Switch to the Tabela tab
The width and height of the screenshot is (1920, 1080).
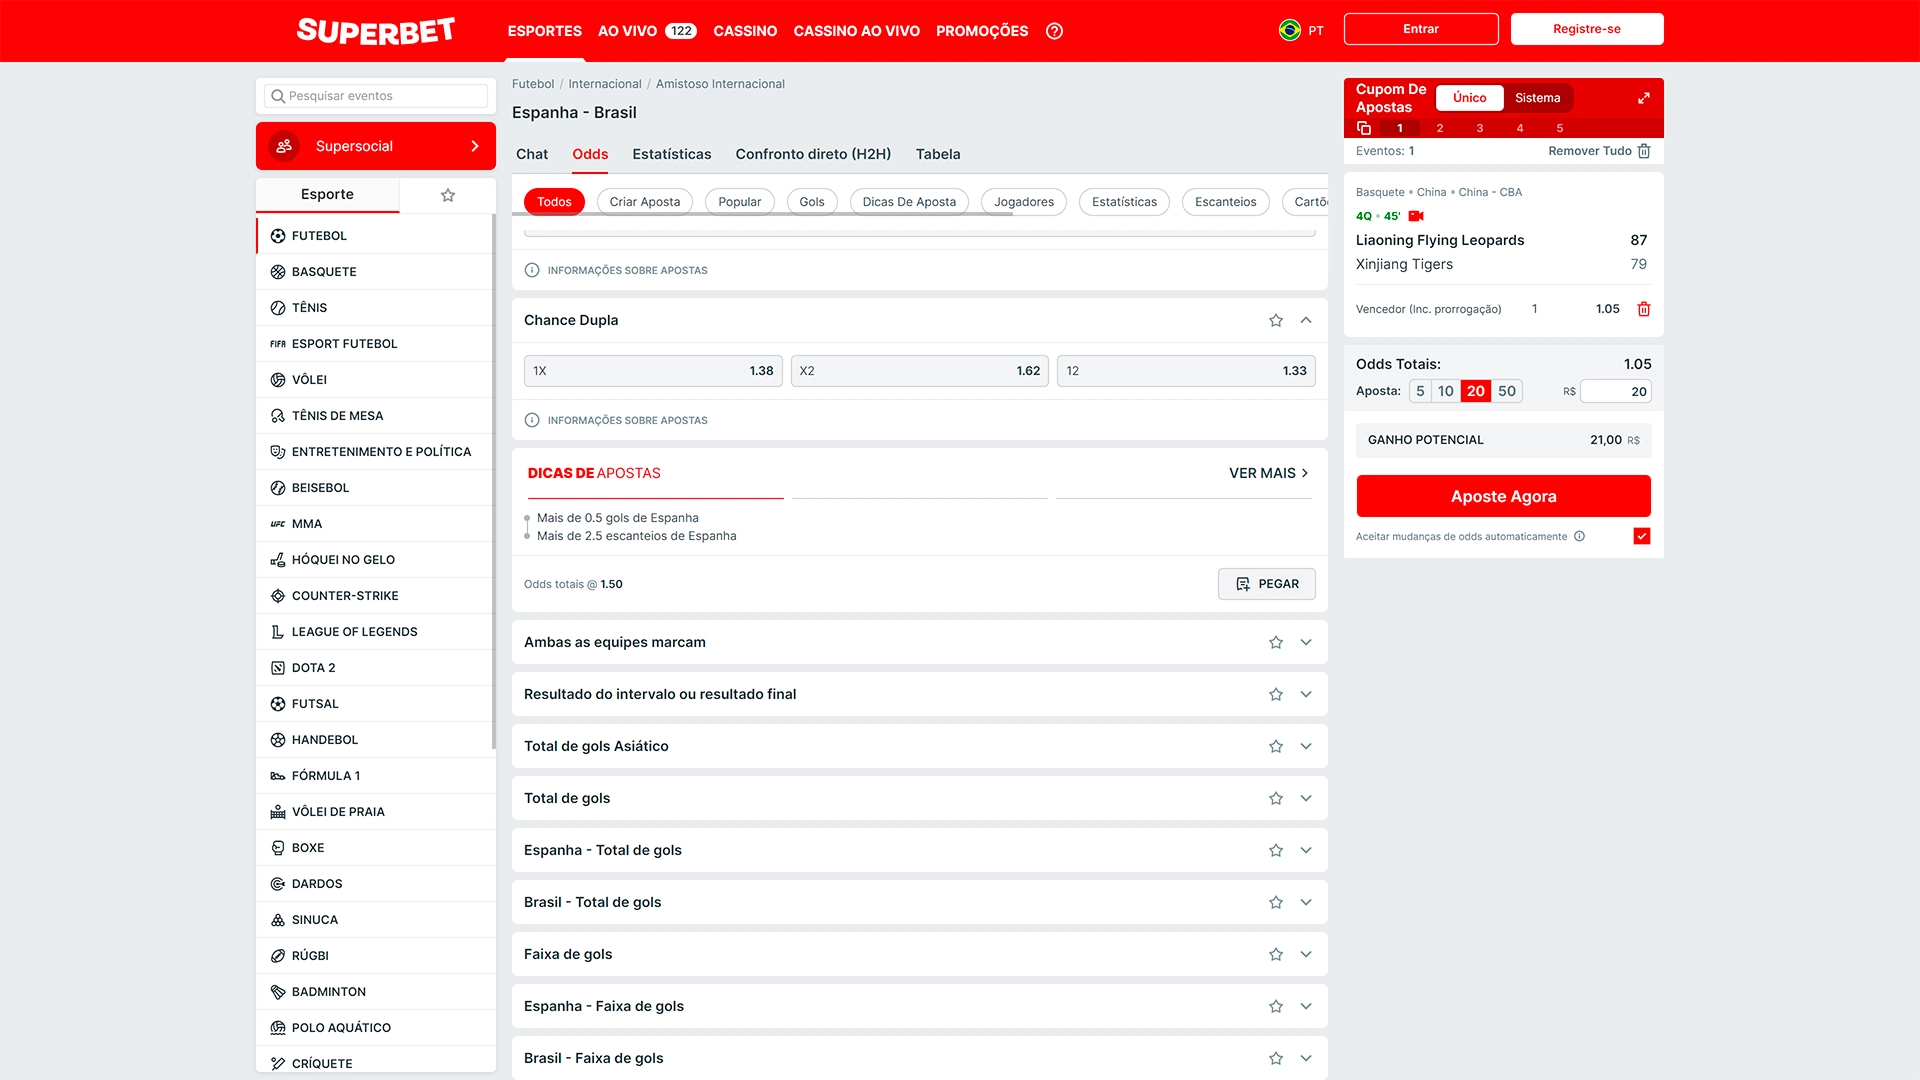pos(938,154)
